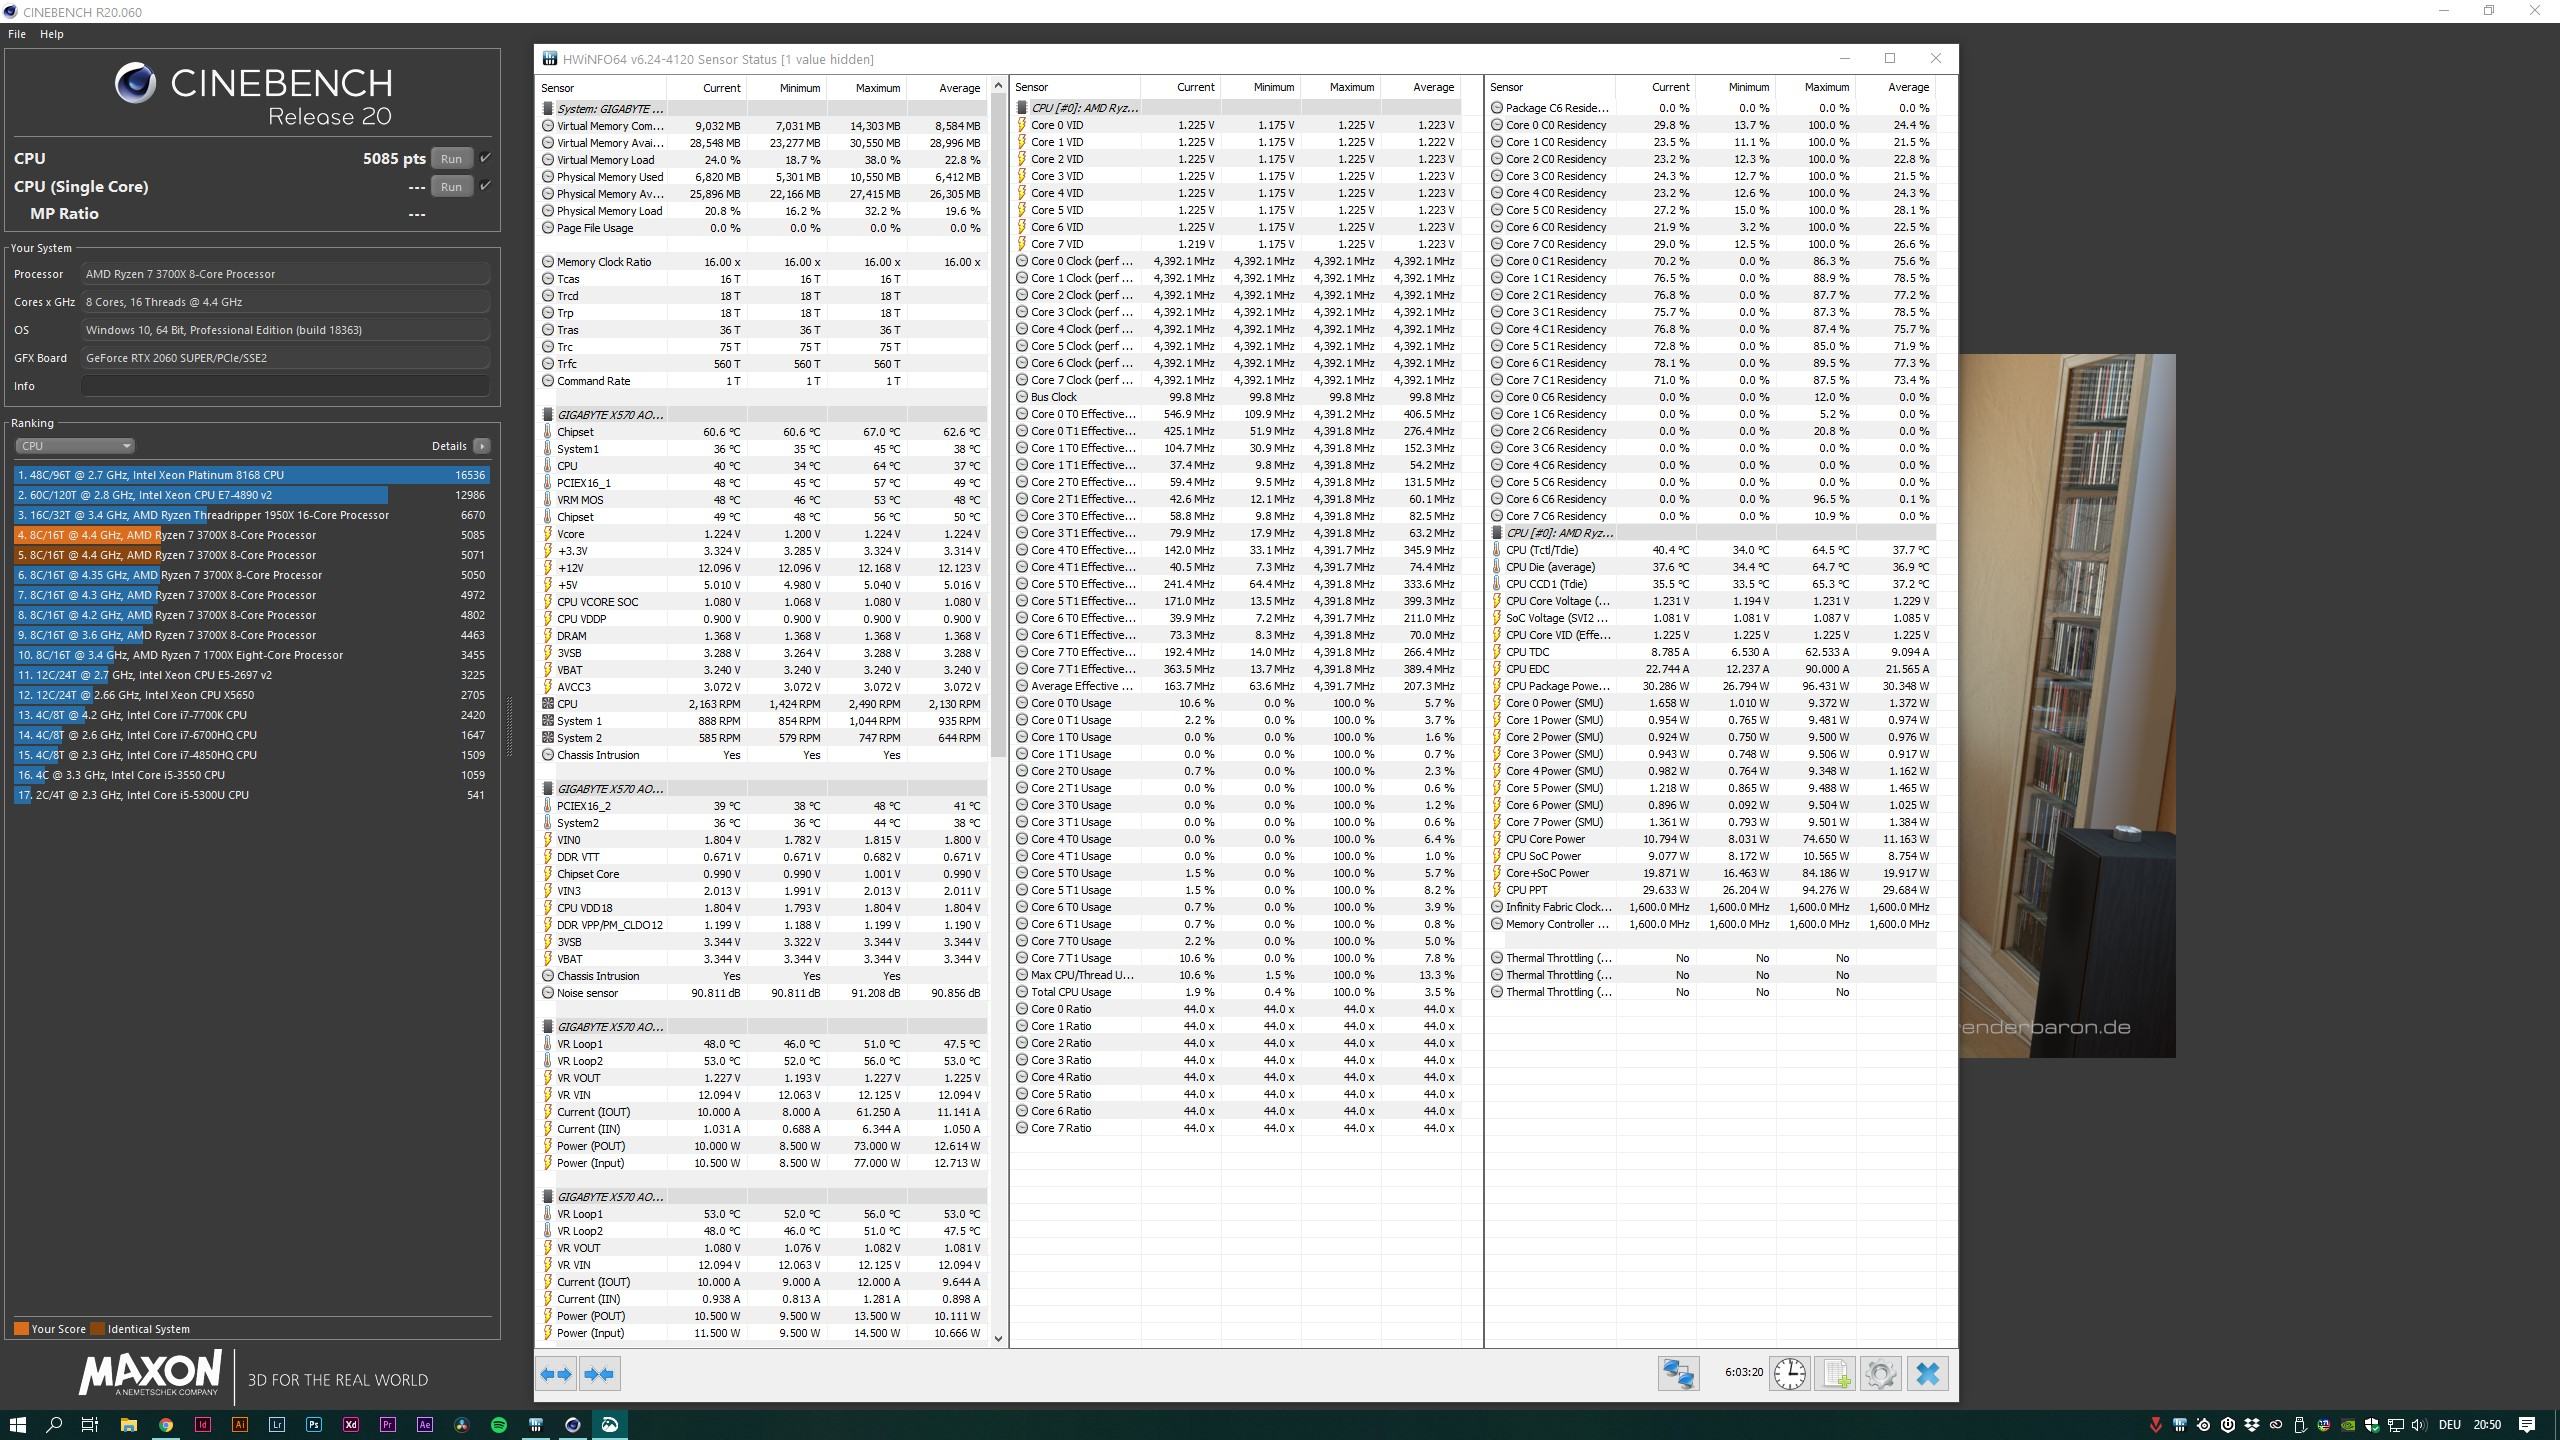
Task: Shrink HWiNFO sensor columns with inward arrows button
Action: pos(599,1374)
